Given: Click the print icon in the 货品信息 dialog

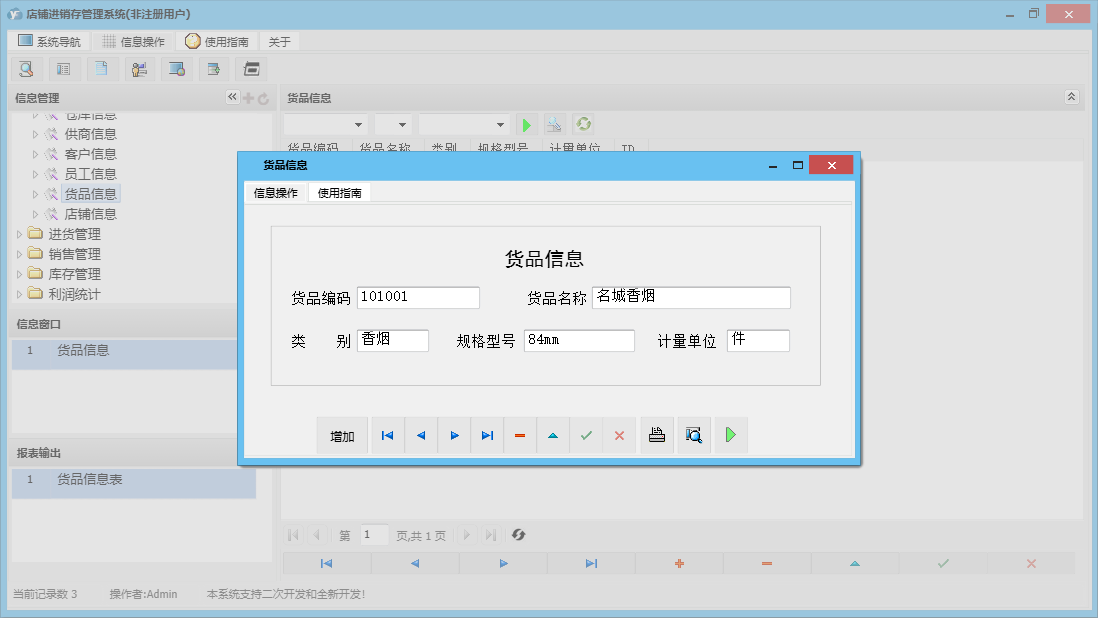Looking at the screenshot, I should pyautogui.click(x=656, y=435).
